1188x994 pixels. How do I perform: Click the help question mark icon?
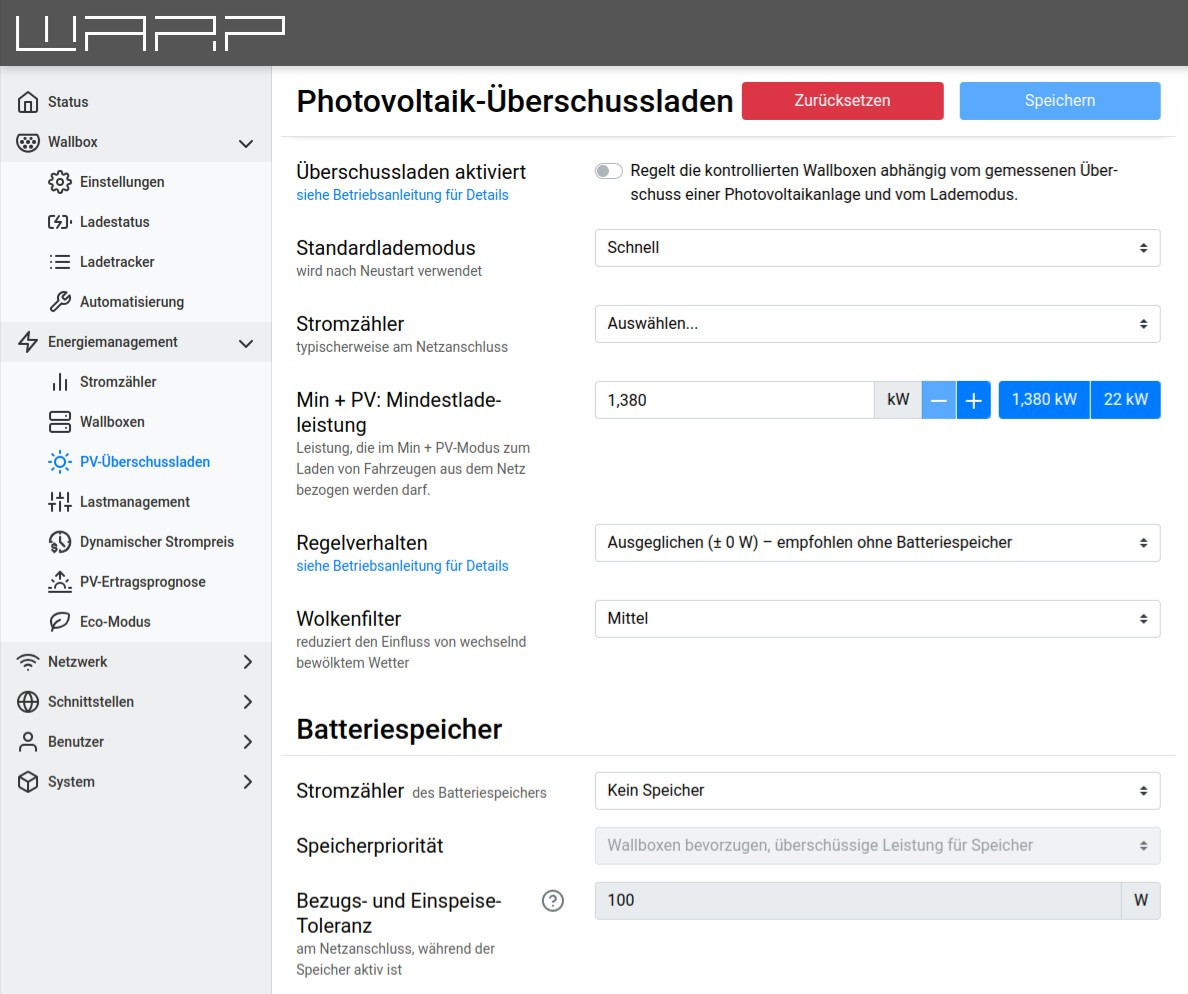click(x=553, y=901)
